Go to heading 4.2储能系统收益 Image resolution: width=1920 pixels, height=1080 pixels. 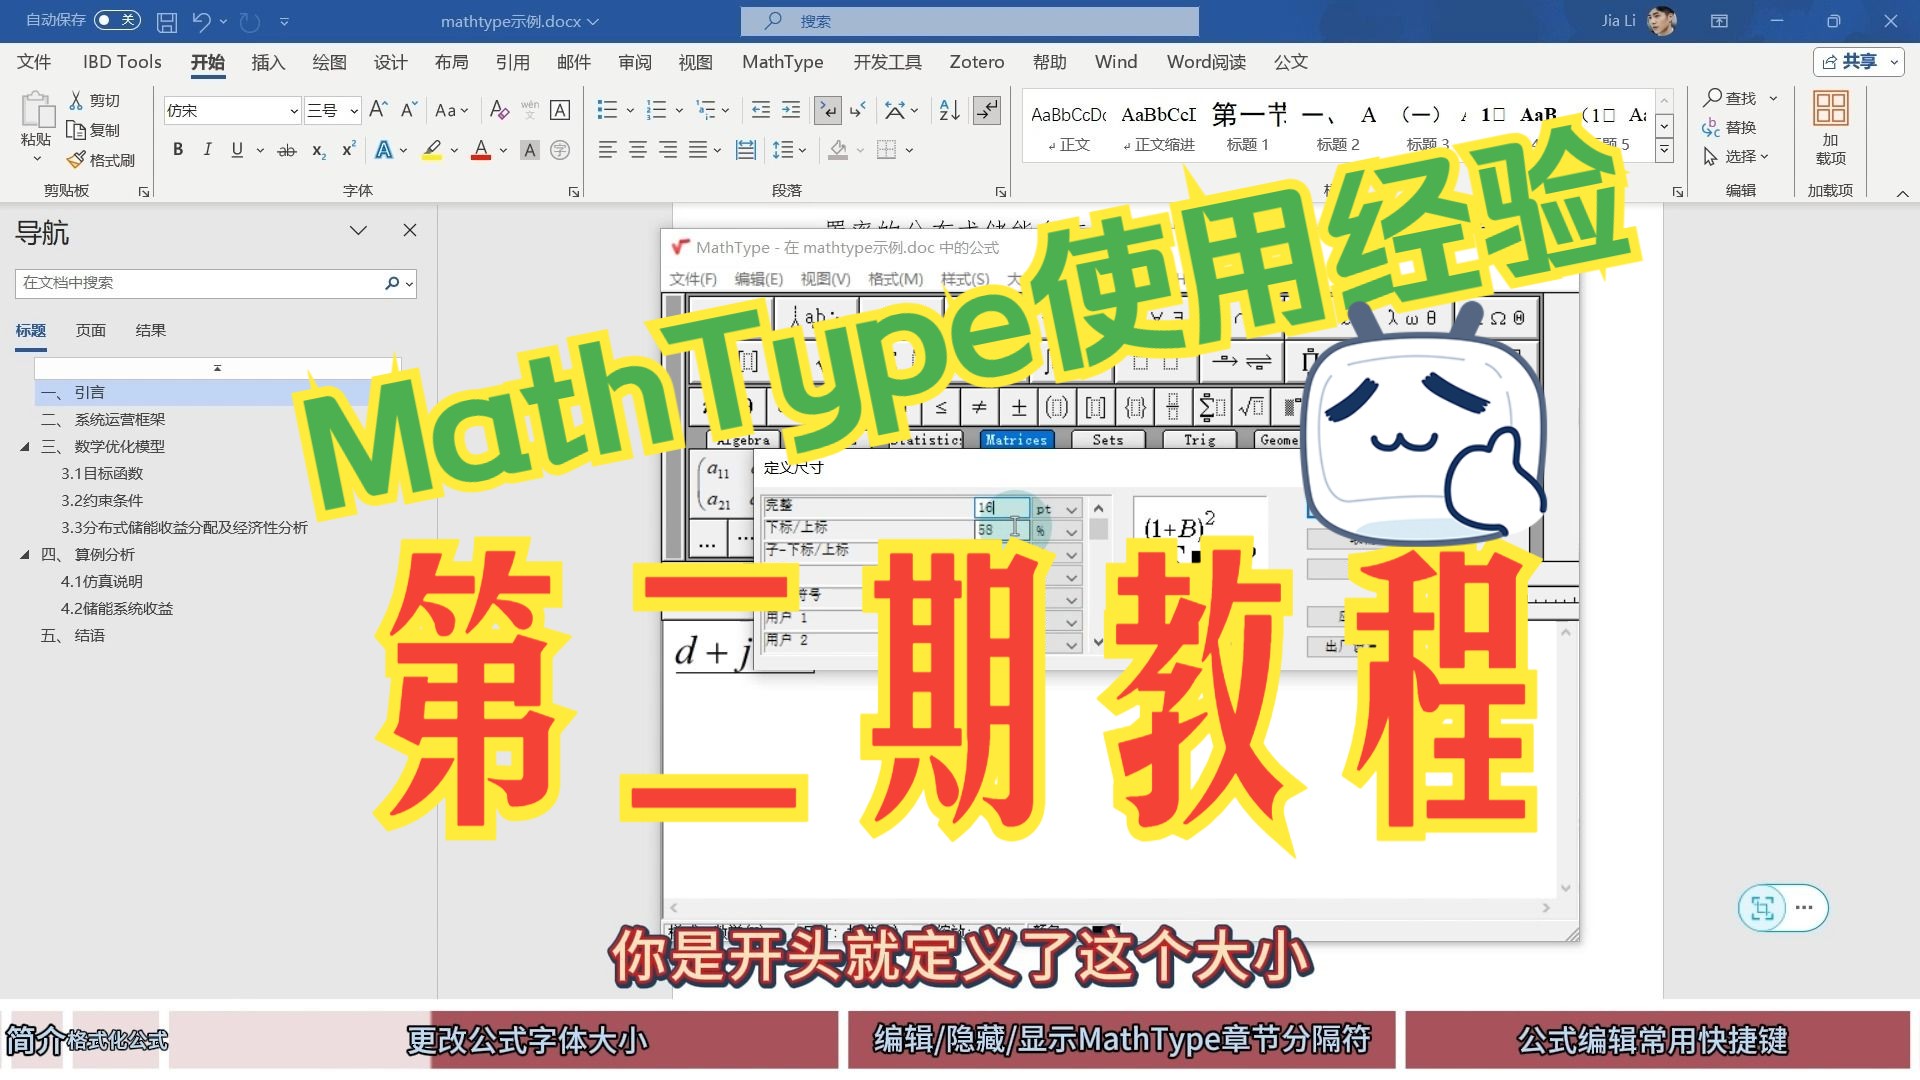(x=117, y=609)
